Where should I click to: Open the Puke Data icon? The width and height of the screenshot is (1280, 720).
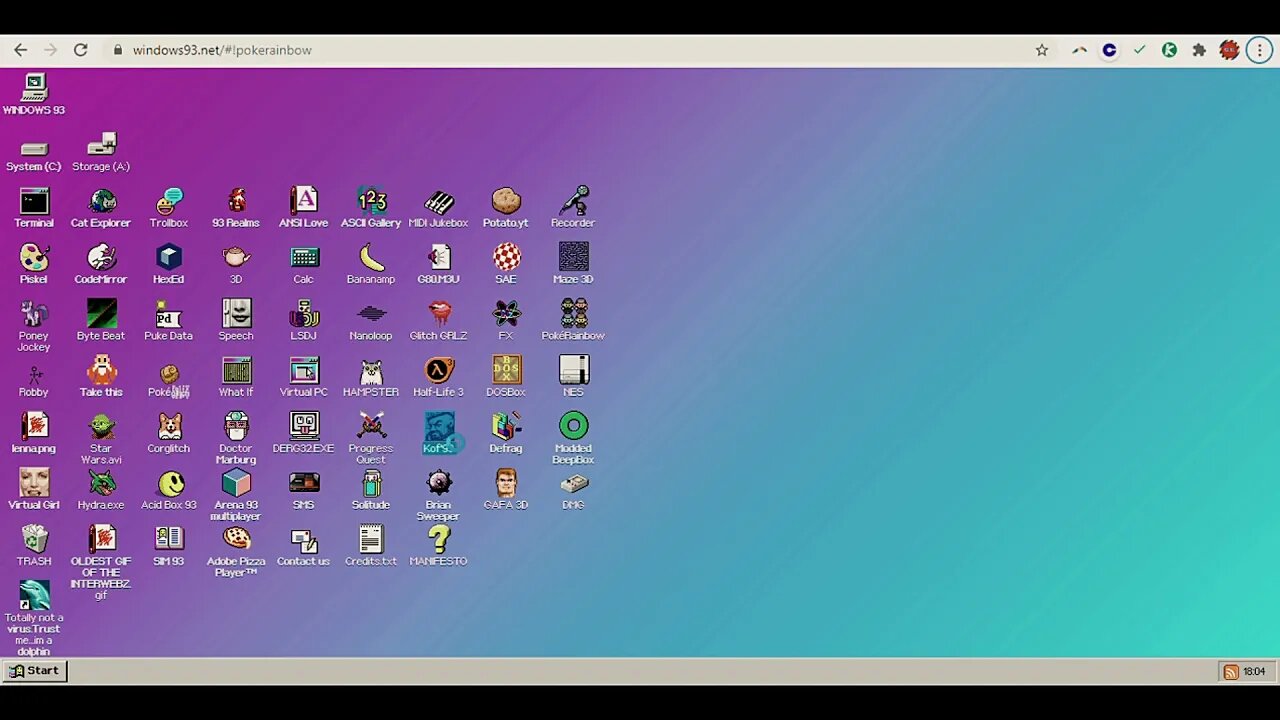point(169,320)
